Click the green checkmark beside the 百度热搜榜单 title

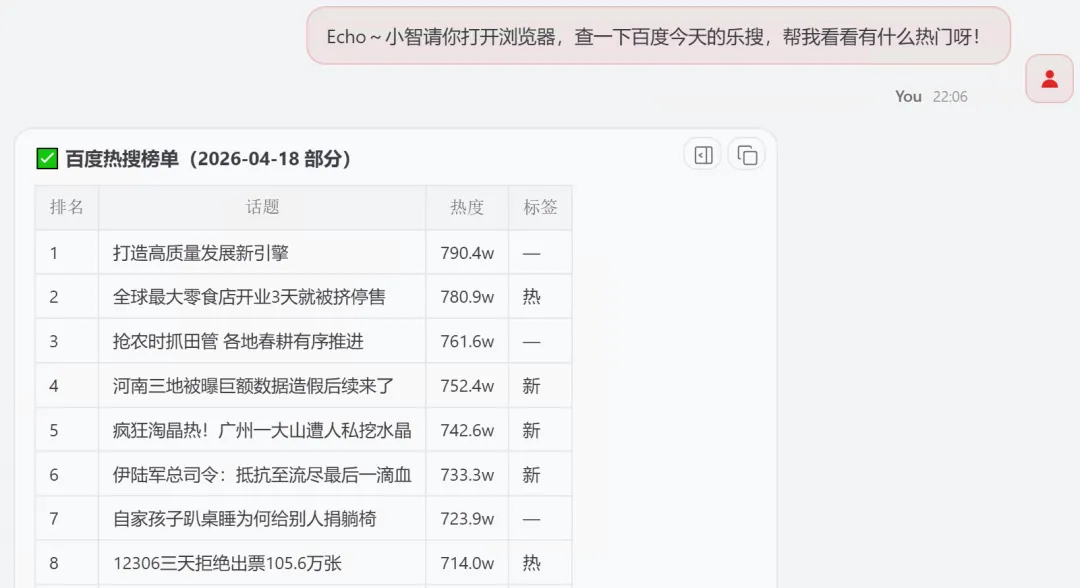tap(47, 158)
